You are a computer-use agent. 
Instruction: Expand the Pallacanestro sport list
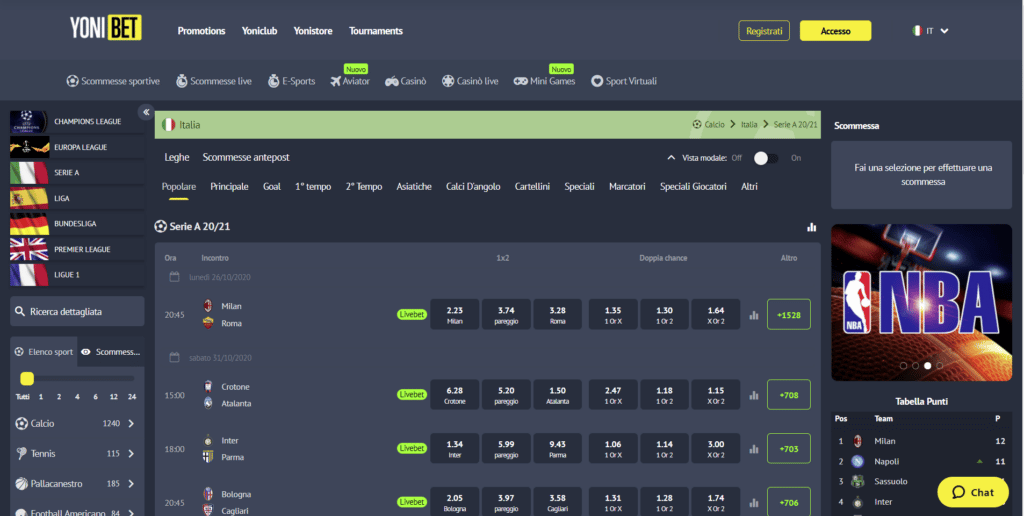pyautogui.click(x=131, y=484)
